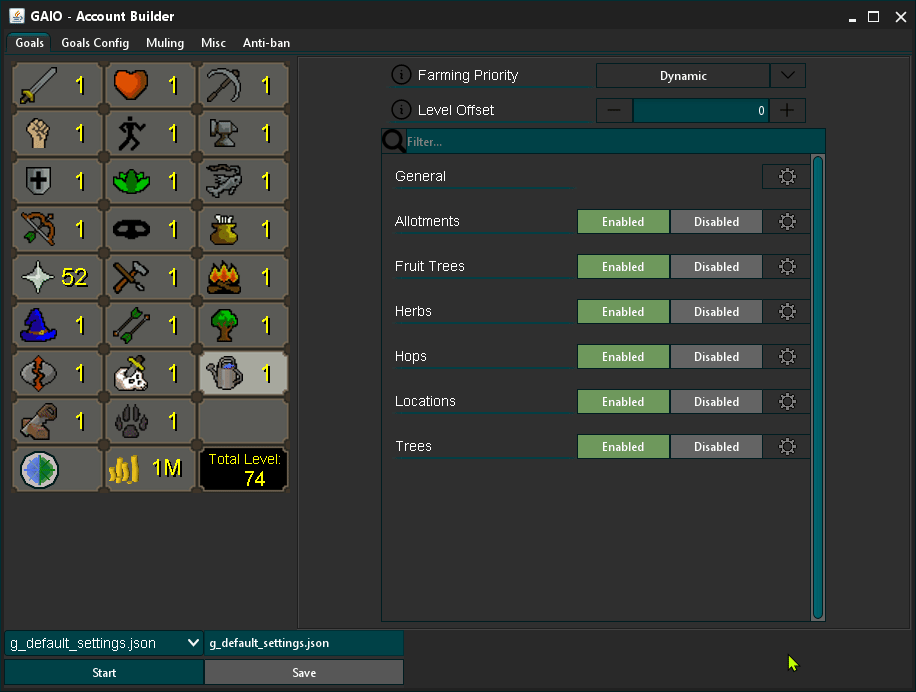
Task: Open g_default_settings.json profile dropdown
Action: coord(104,643)
